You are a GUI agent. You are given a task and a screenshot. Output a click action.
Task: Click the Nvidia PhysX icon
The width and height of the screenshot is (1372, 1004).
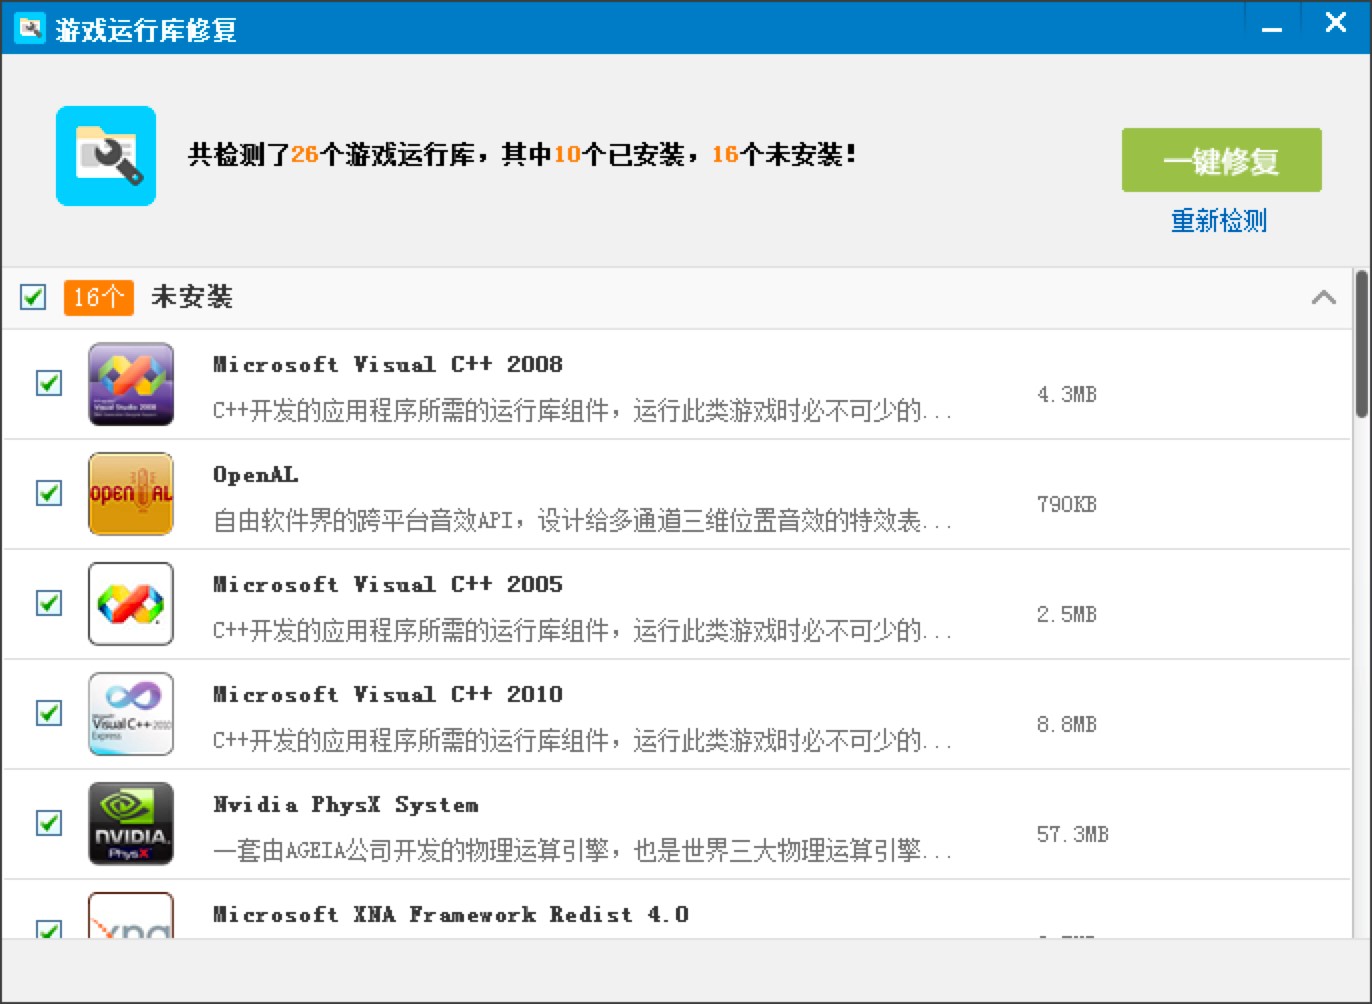[x=131, y=824]
